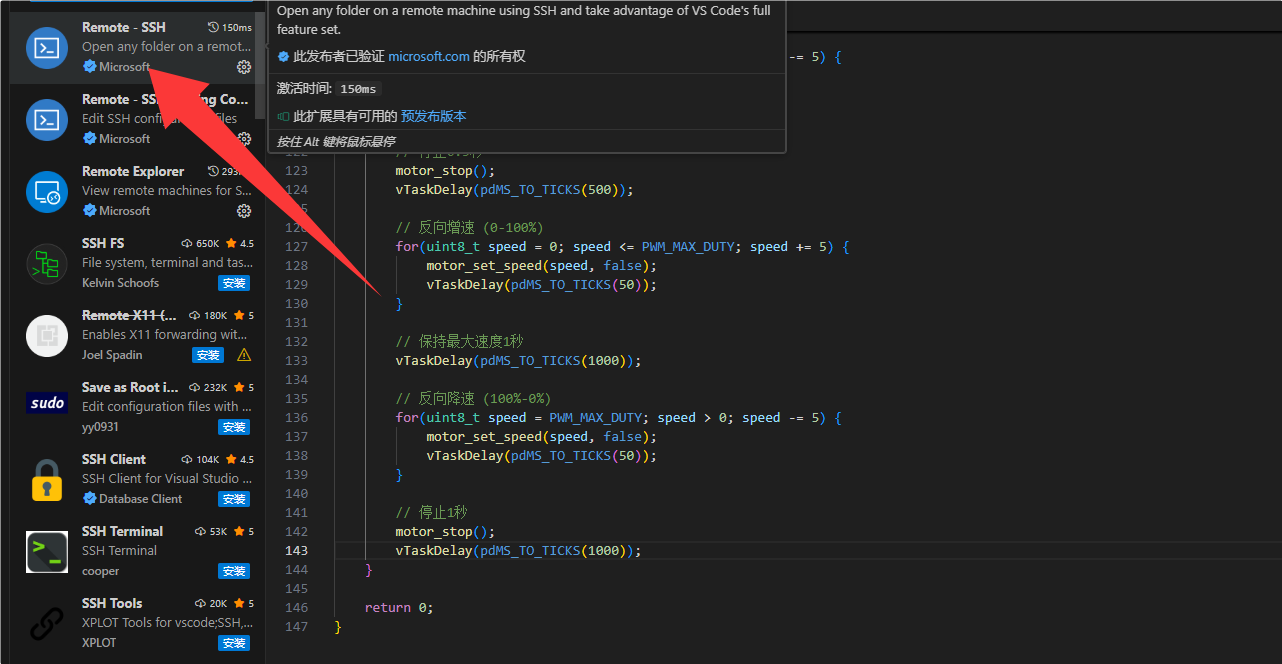Click the SSH Tools chain-link icon
Screen dimensions: 1282x664
pyautogui.click(x=47, y=624)
